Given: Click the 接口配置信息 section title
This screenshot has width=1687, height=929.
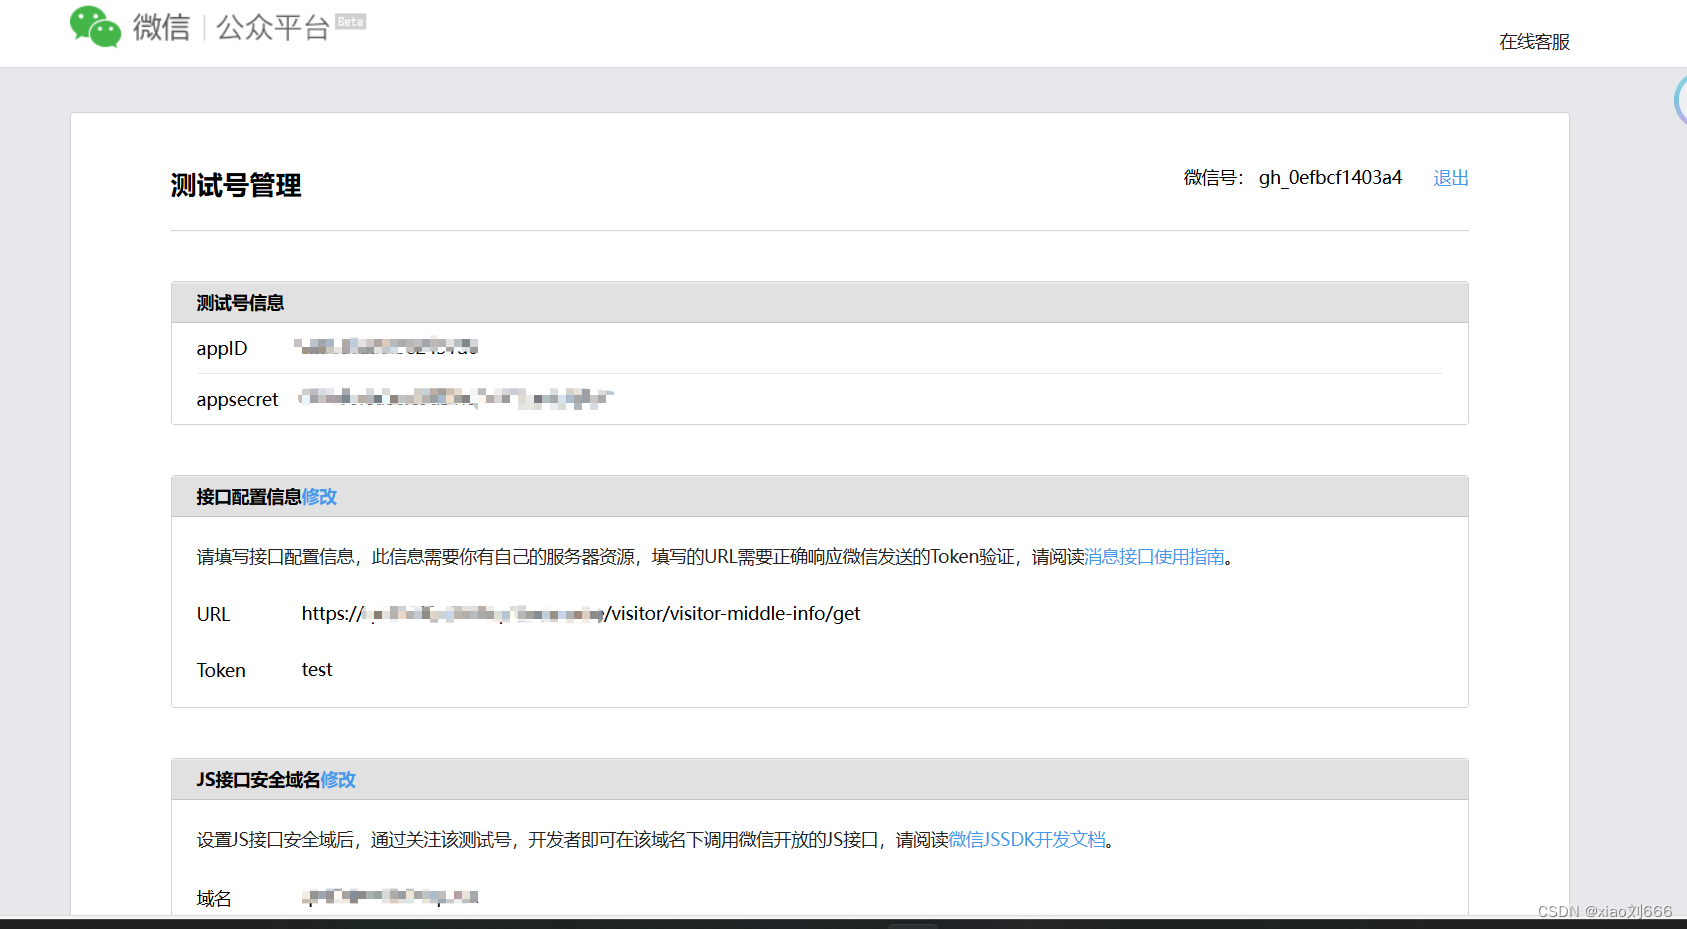Looking at the screenshot, I should pos(249,497).
